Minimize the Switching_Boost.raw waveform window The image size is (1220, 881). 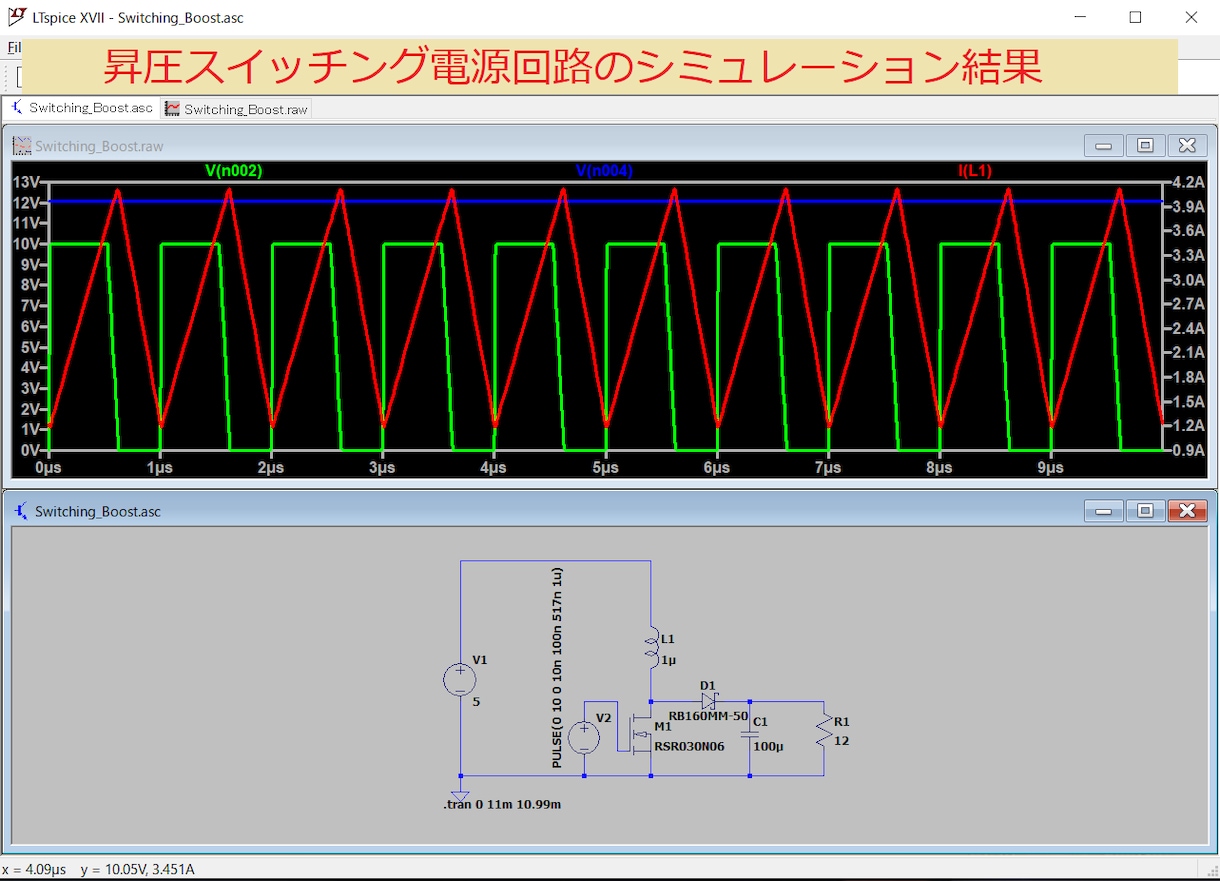[x=1103, y=146]
